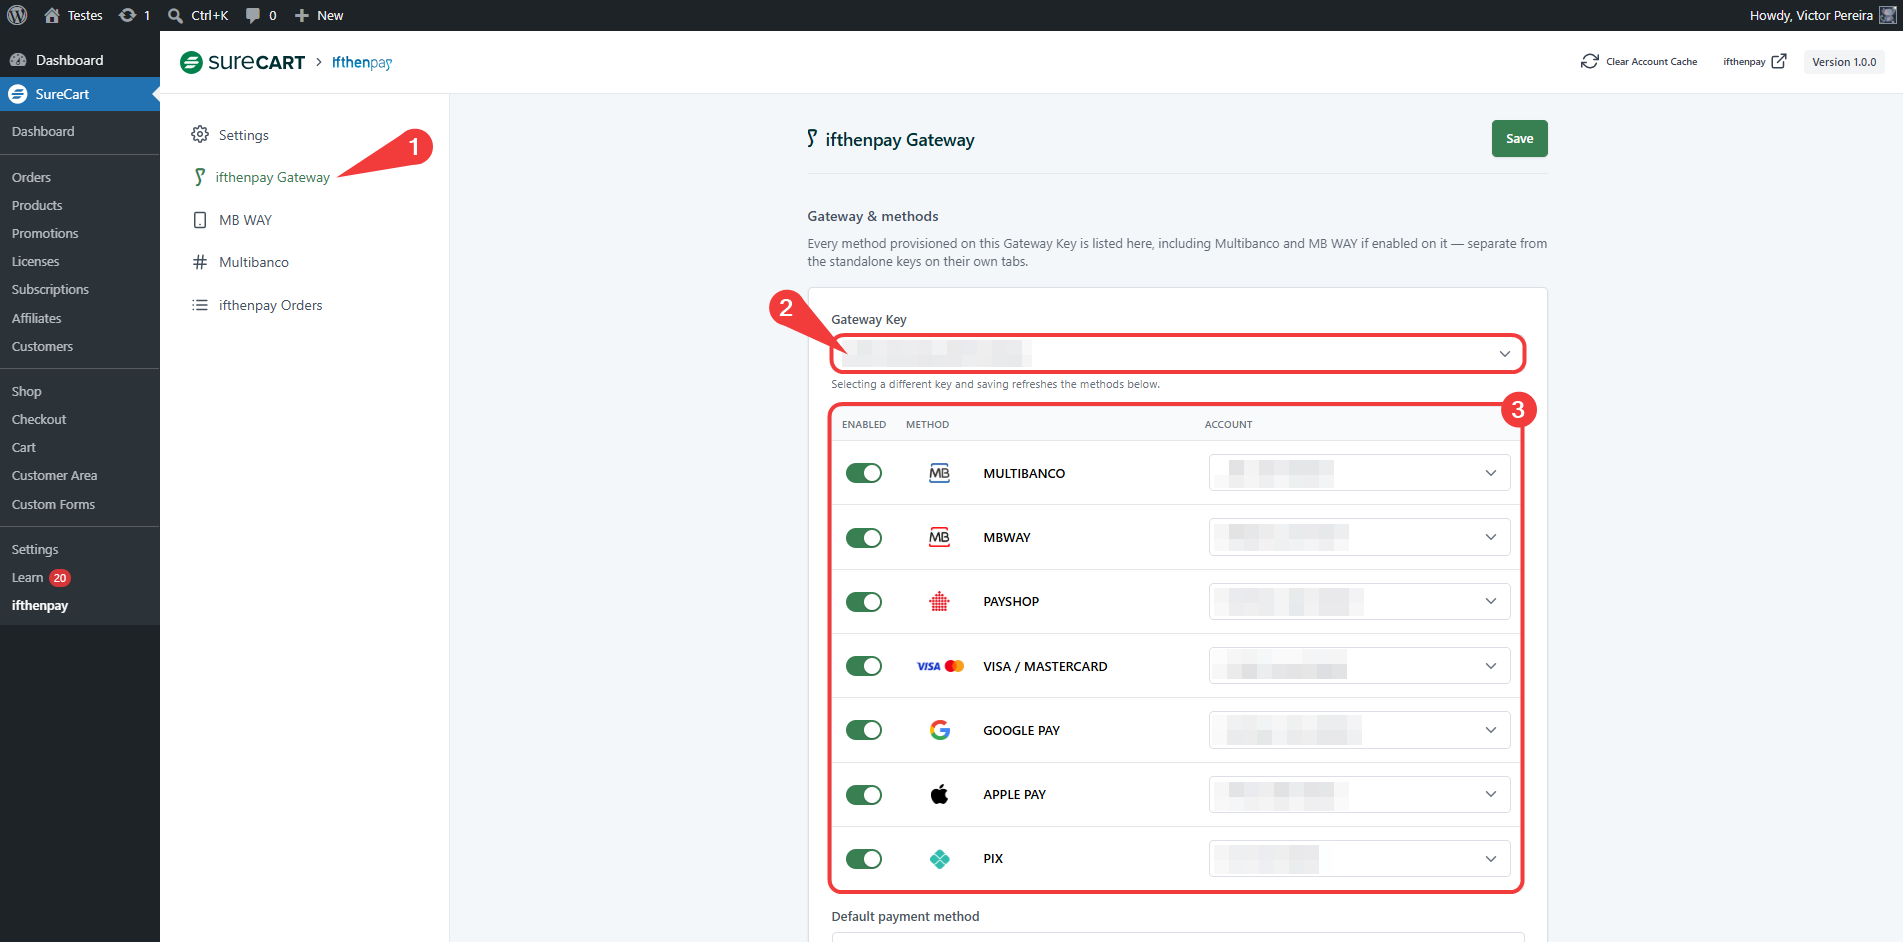Click the Multibanco hash icon
Viewport: 1903px width, 942px height.
pos(200,262)
